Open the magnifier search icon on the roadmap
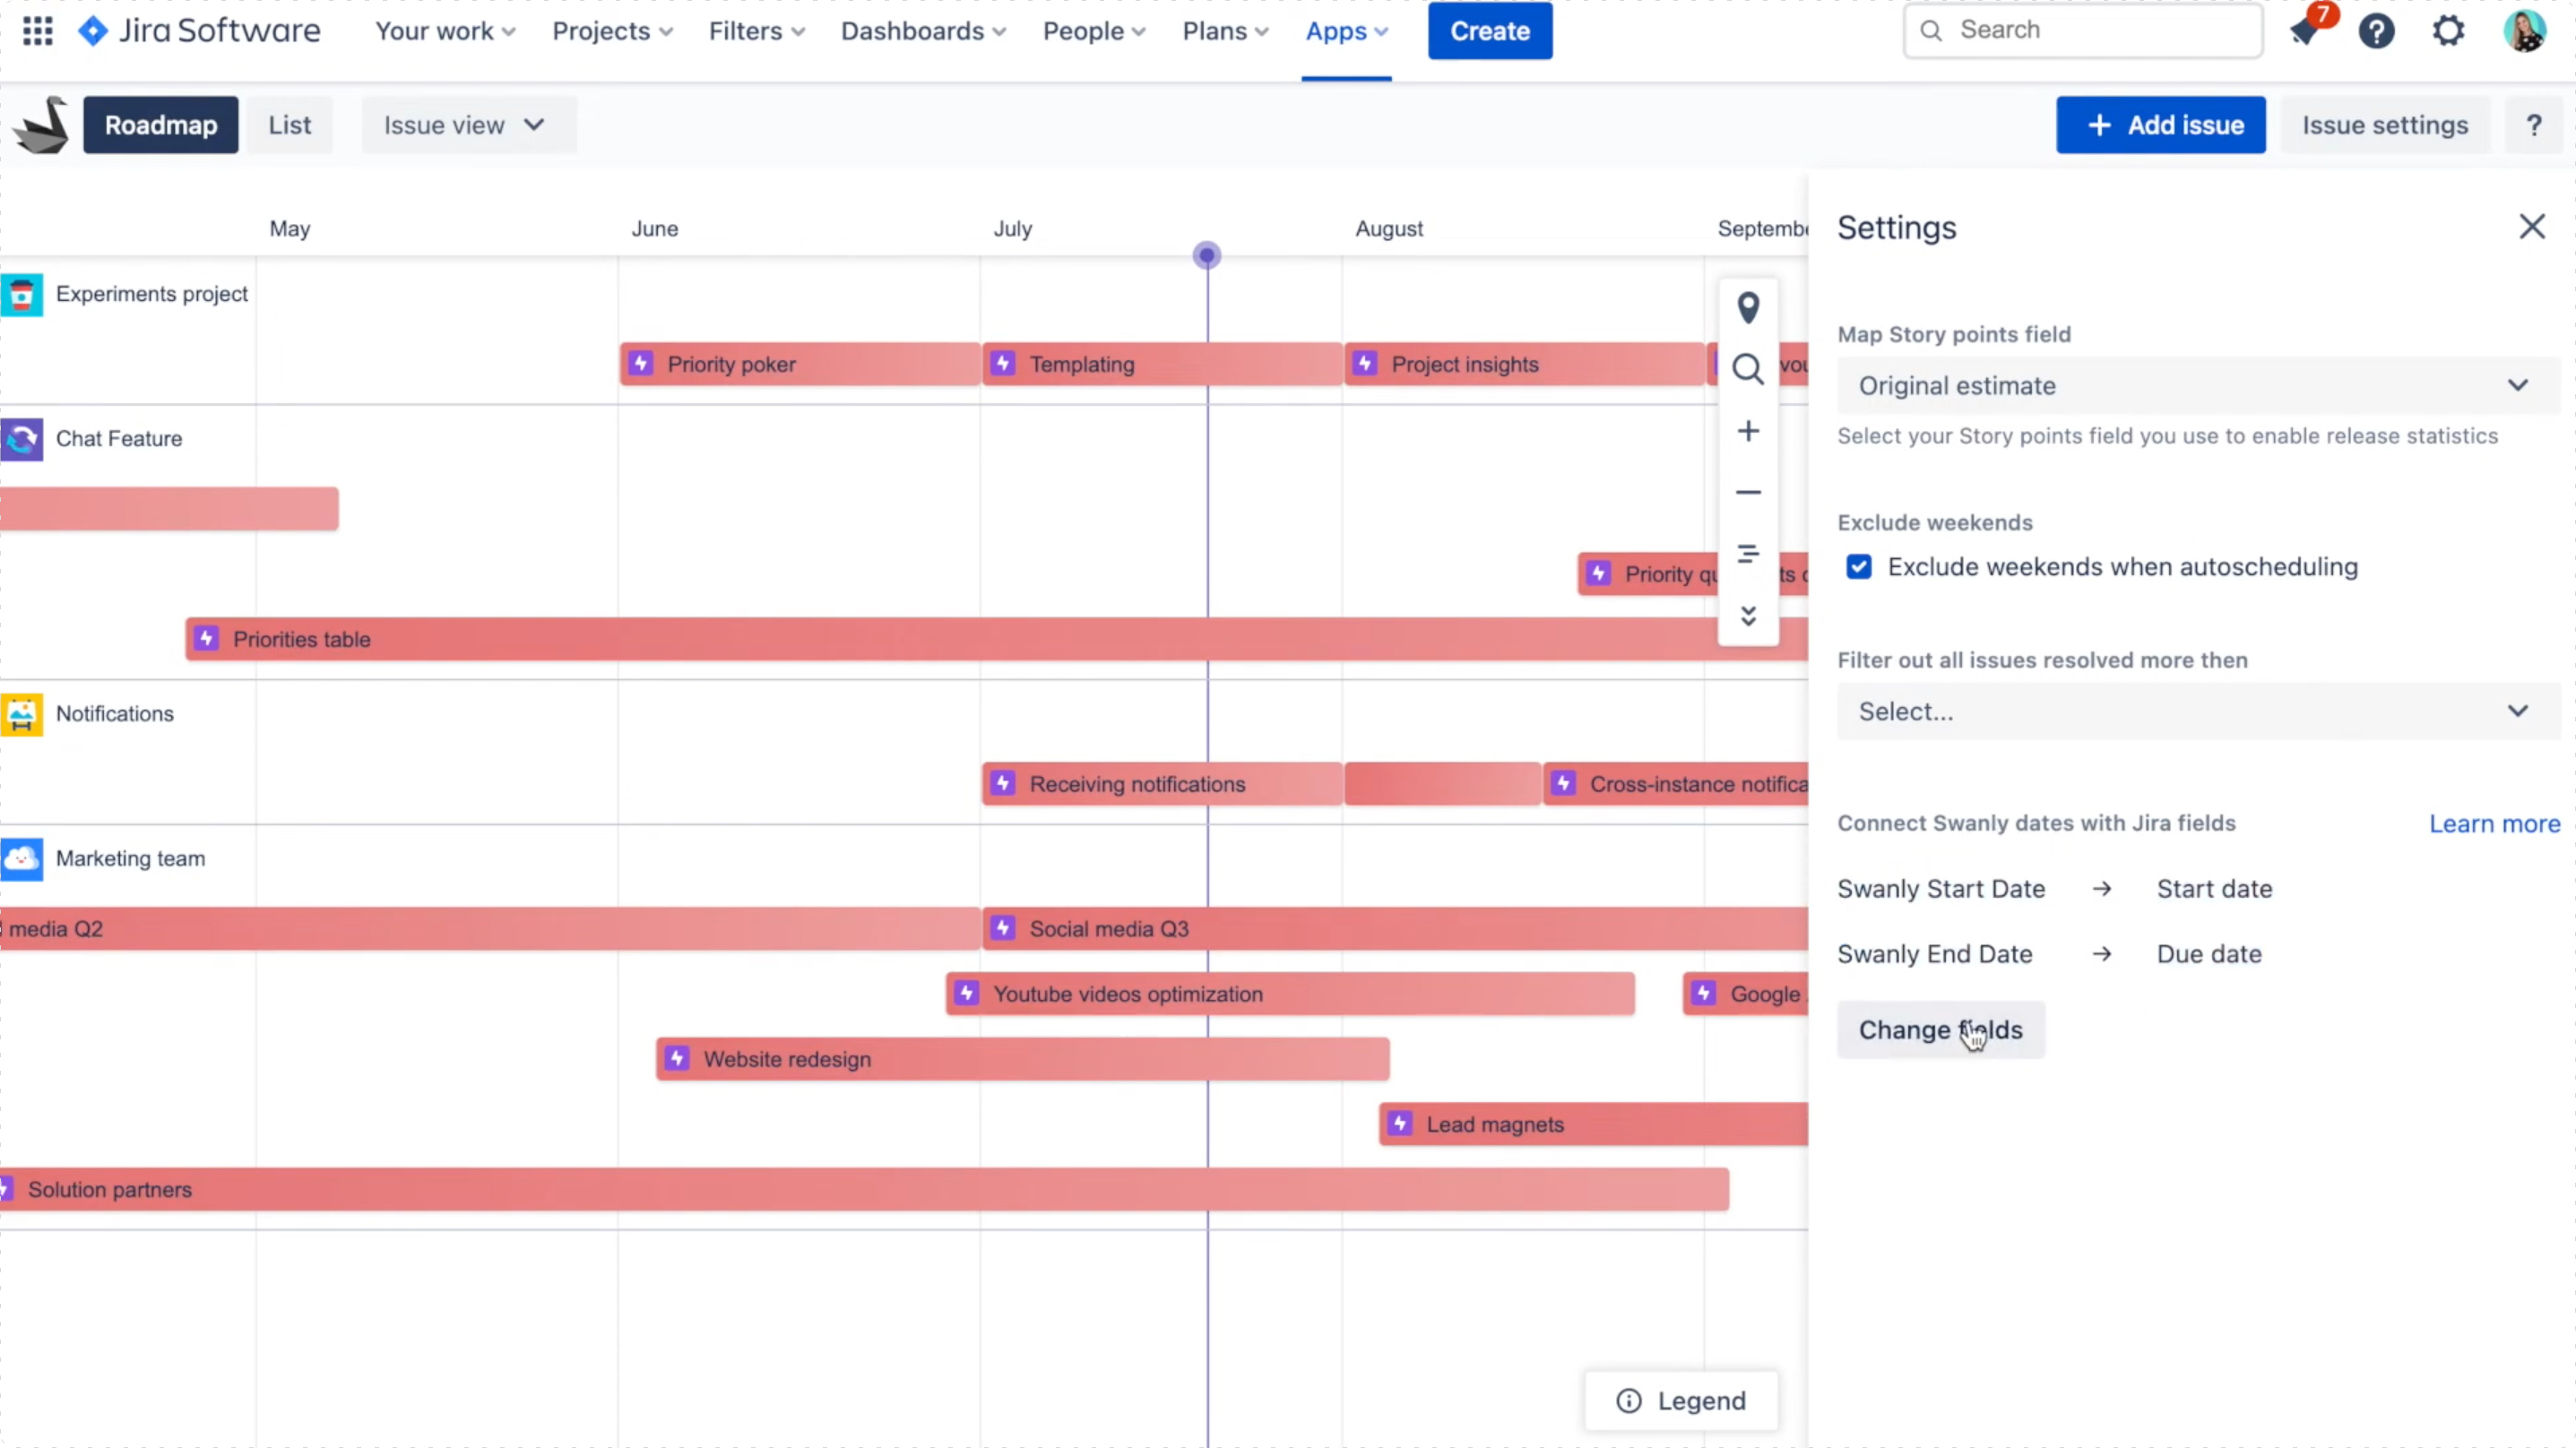 coord(1747,369)
